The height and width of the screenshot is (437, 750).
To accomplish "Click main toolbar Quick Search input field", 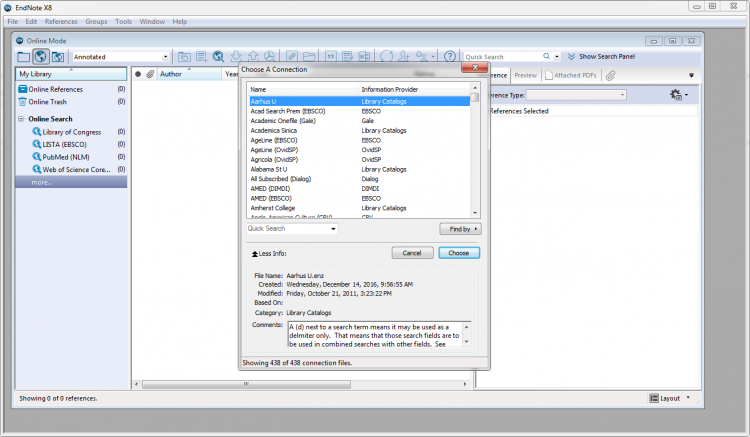I will coord(502,57).
